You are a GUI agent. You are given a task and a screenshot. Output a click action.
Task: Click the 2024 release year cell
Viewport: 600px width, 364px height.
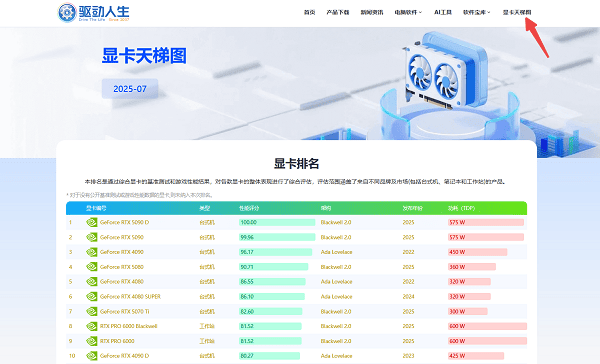point(408,297)
